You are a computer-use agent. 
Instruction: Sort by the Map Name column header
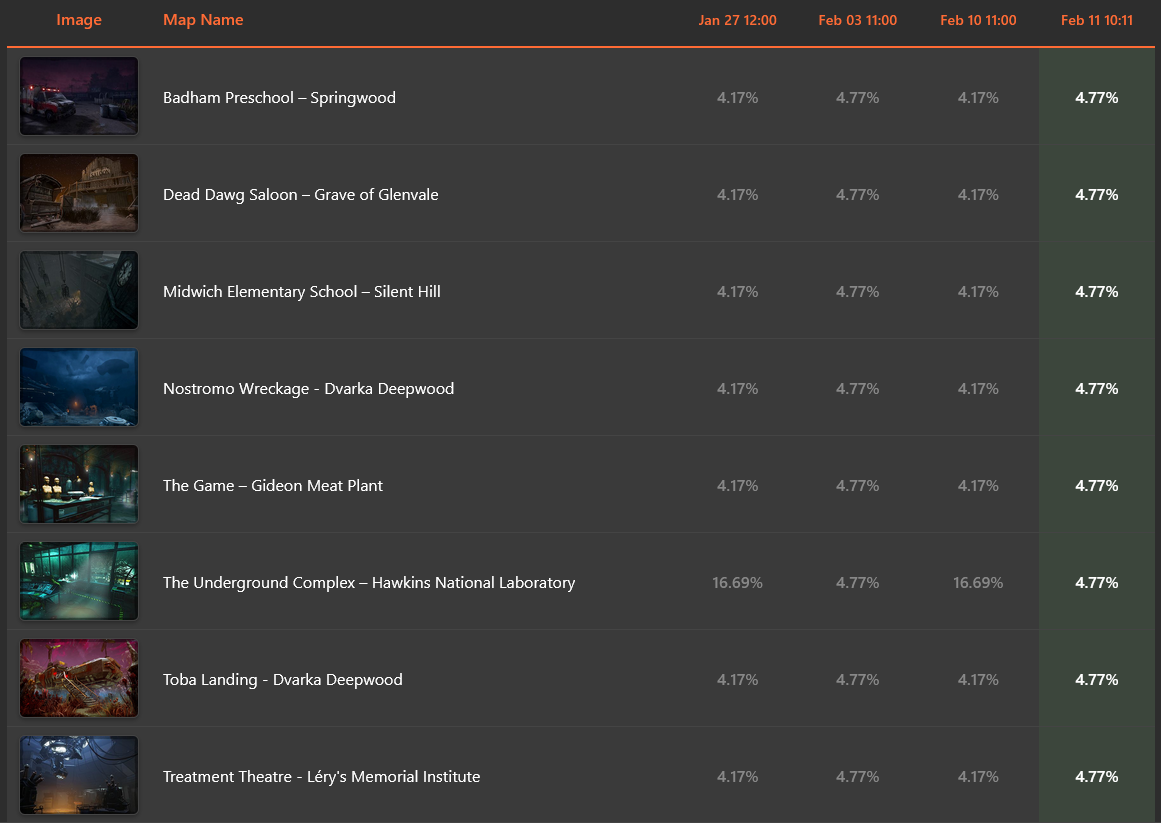[x=203, y=20]
